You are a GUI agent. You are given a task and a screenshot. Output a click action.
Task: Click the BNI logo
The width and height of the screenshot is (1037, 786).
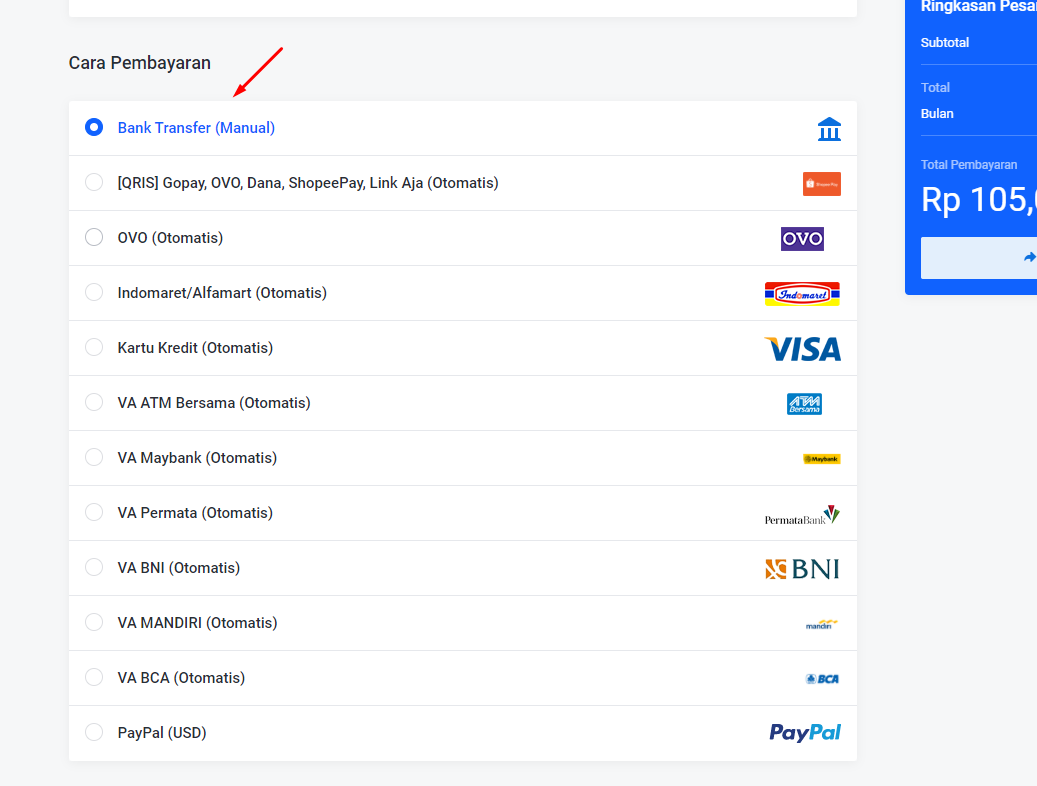click(x=802, y=569)
